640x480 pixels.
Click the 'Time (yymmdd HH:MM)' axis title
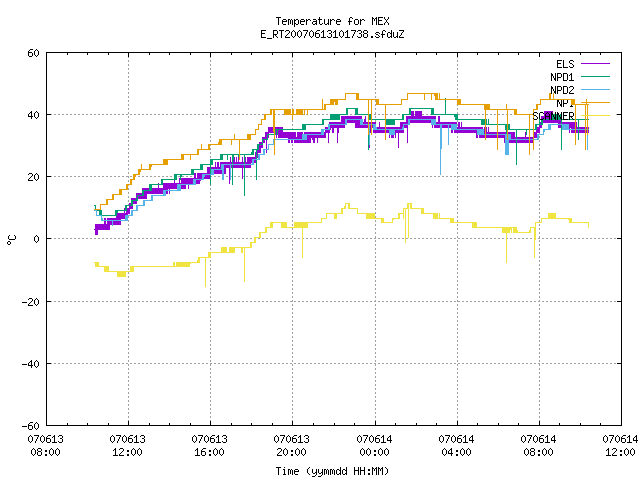[332, 471]
